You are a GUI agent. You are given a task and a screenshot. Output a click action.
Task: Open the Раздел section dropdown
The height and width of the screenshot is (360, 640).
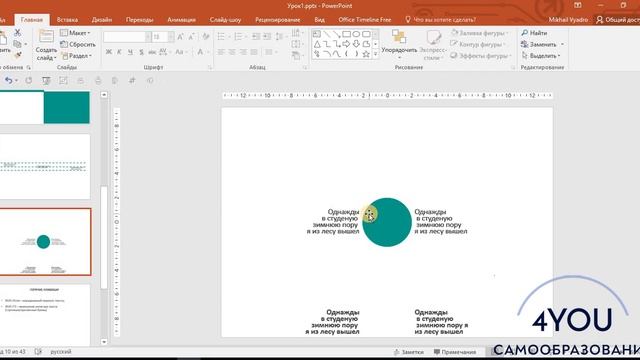[76, 56]
